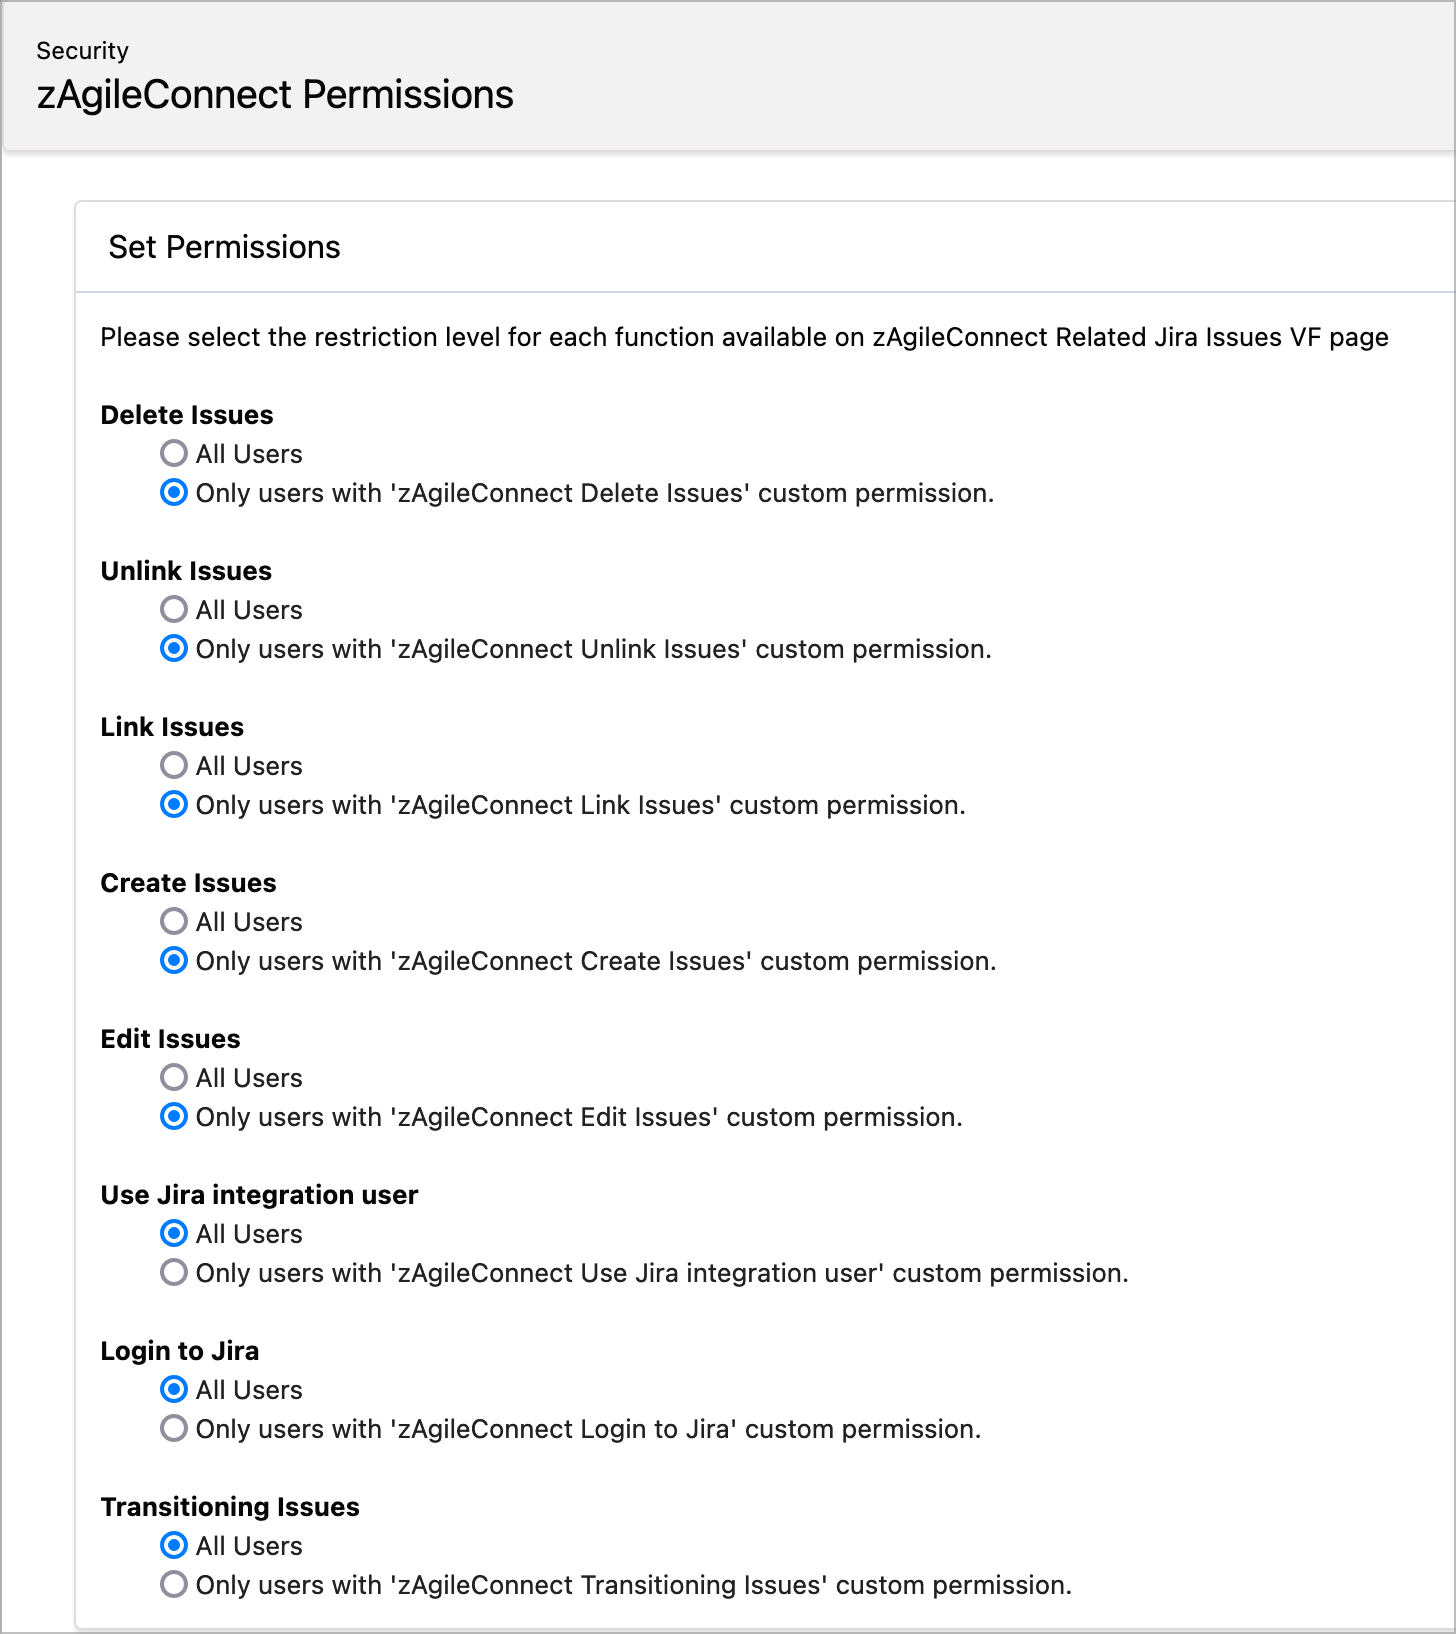Restrict Unlink Issues to custom permission users

(174, 649)
